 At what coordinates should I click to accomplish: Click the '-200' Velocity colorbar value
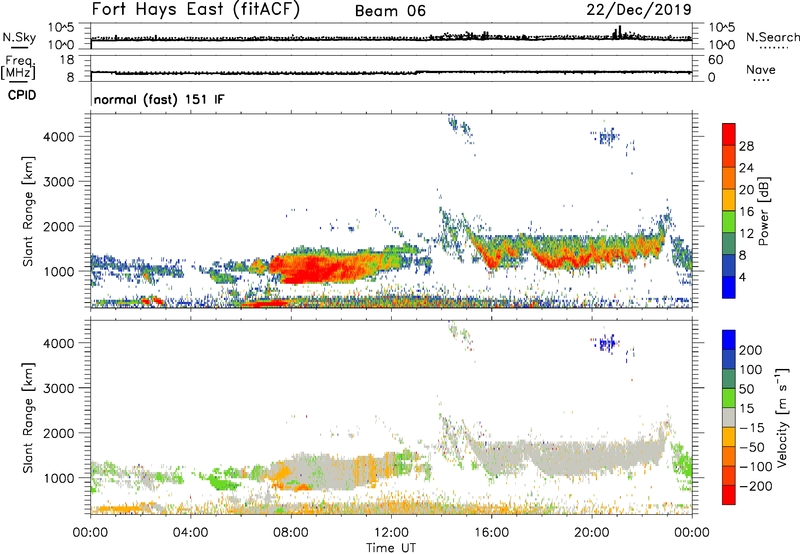pos(756,486)
